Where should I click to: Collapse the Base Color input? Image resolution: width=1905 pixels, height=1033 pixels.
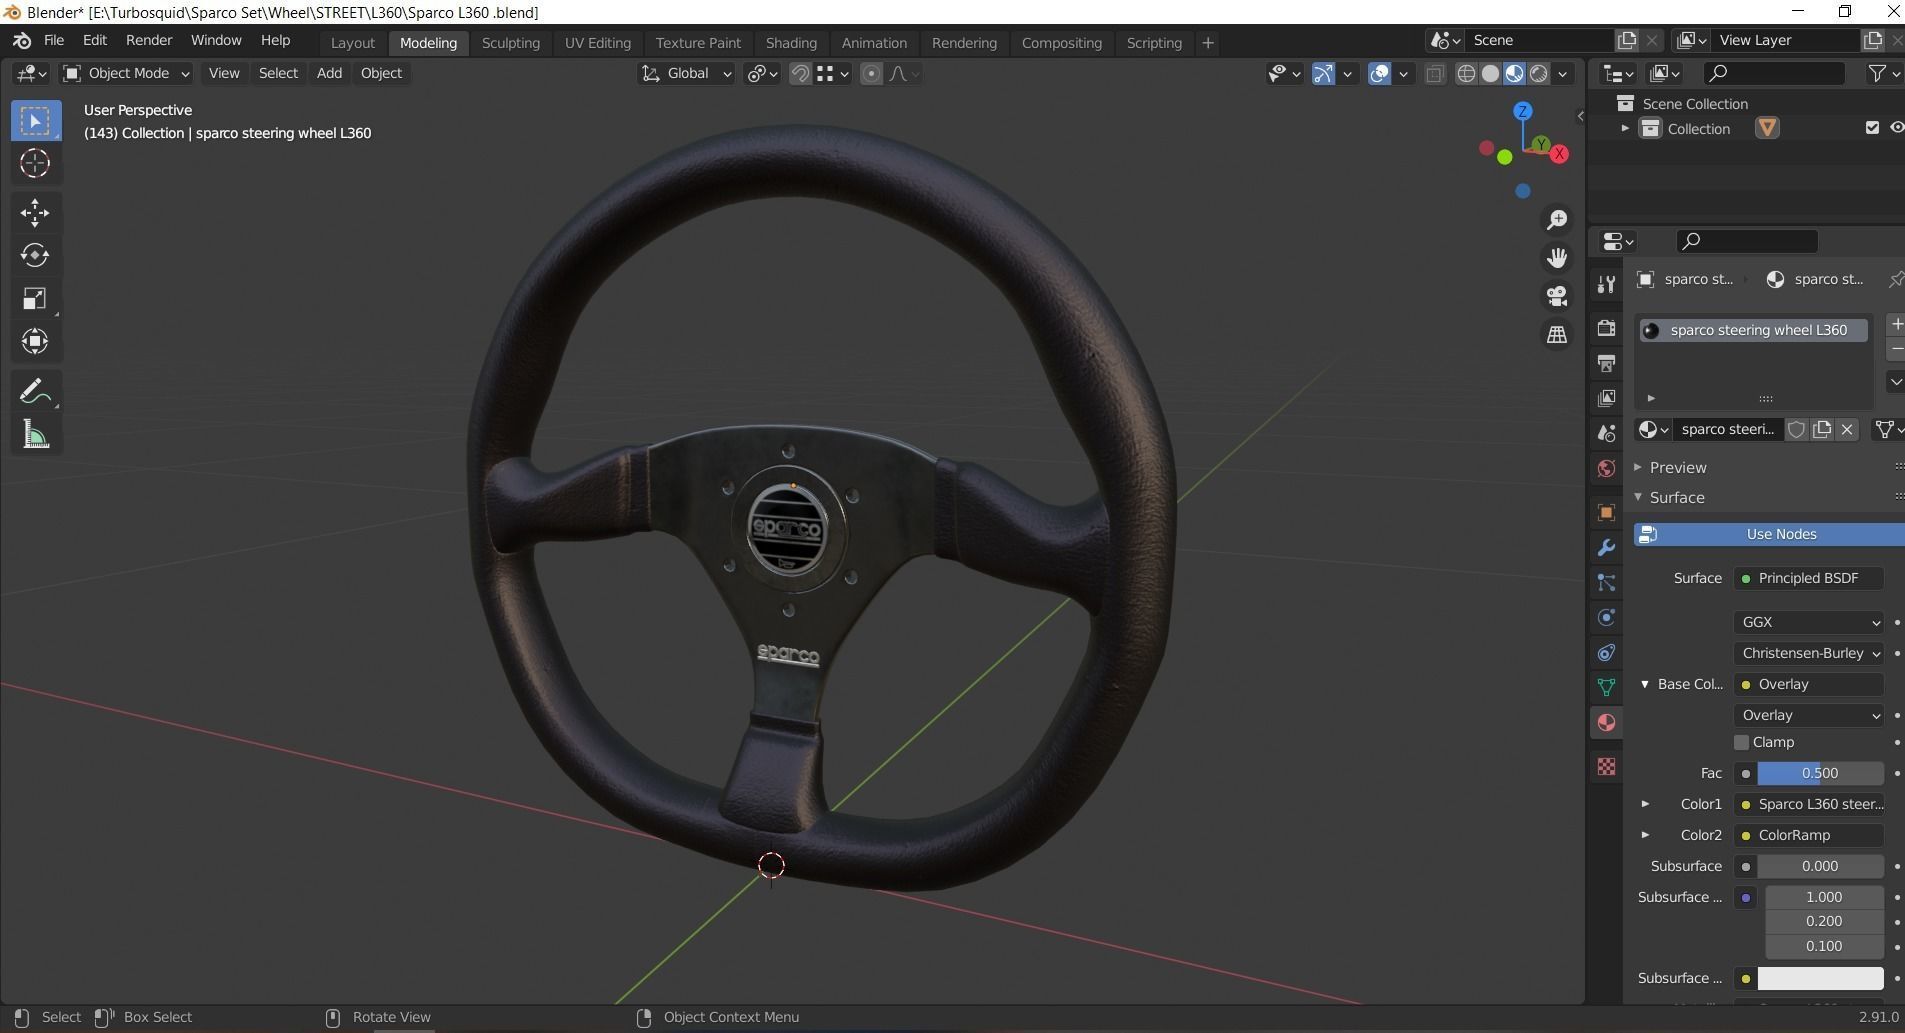point(1645,684)
